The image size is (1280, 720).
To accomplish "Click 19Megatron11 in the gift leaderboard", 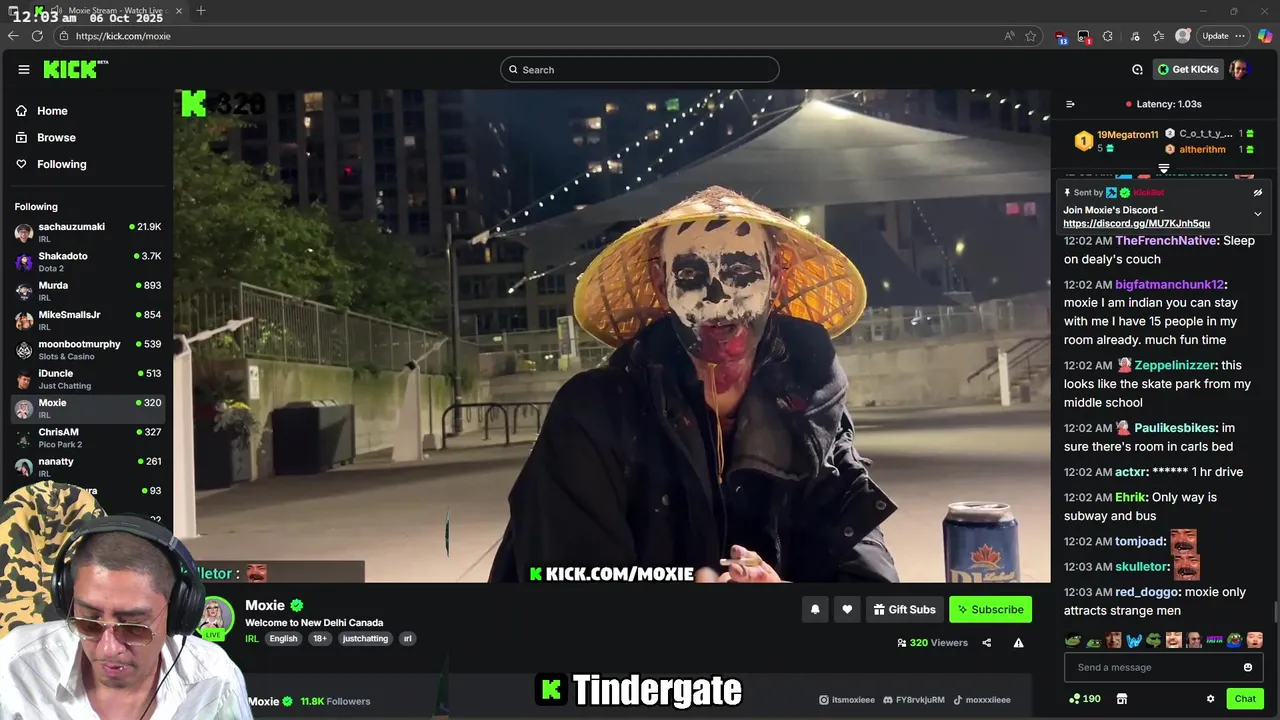I will [x=1127, y=134].
